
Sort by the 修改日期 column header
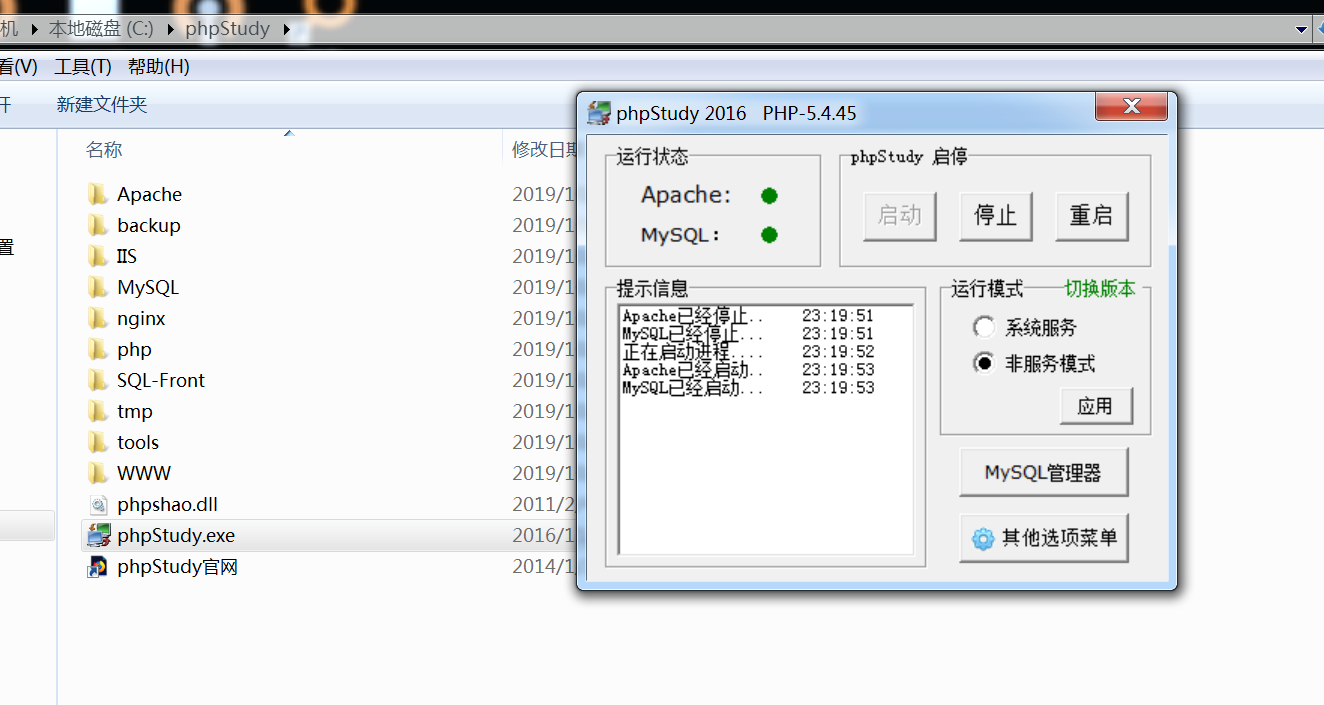click(545, 150)
